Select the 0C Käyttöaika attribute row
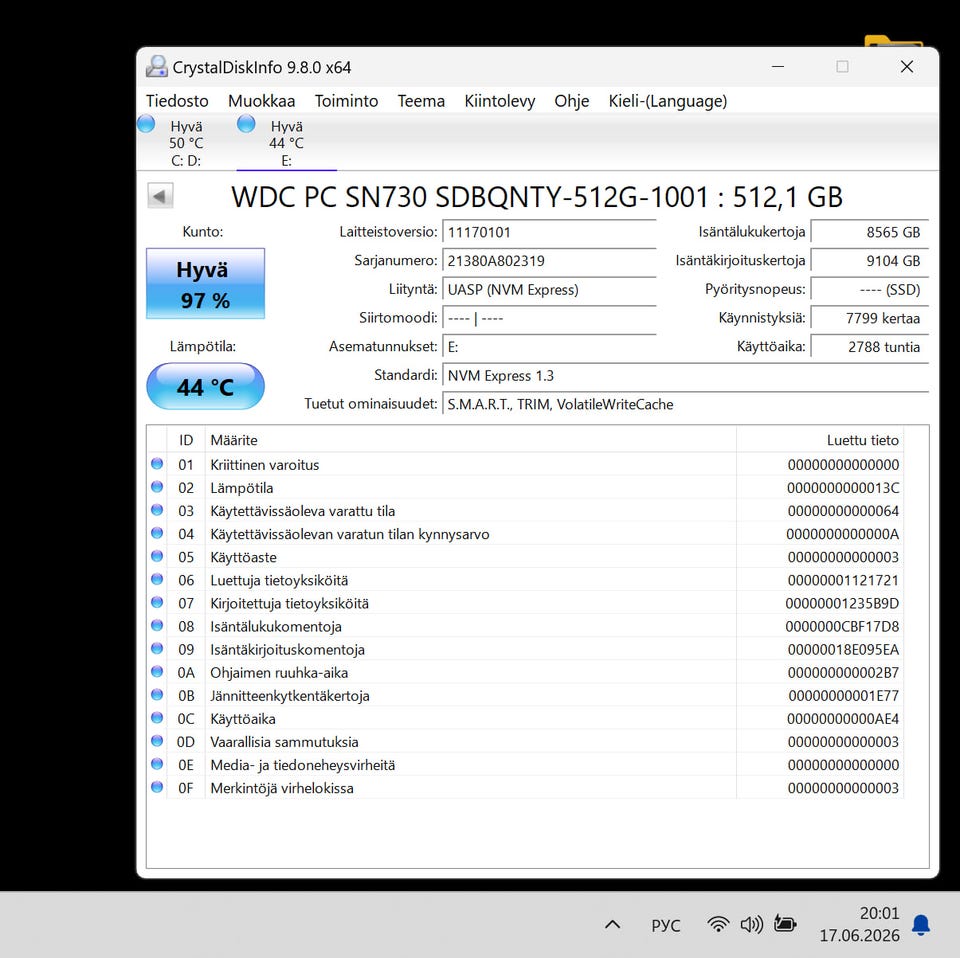960x958 pixels. pos(526,719)
